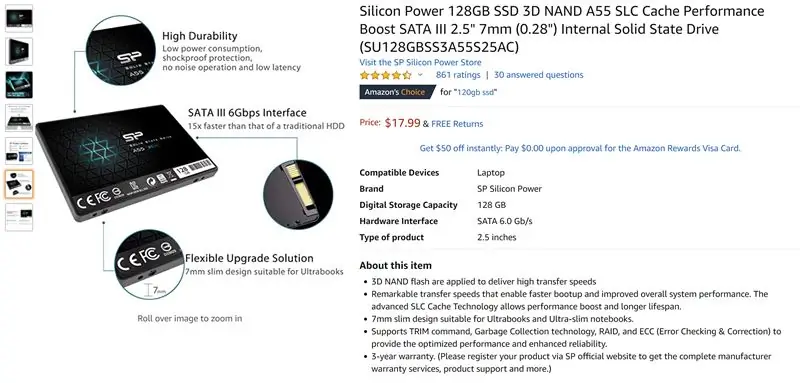
Task: Click the High Durability close-up circle image
Action: point(121,49)
